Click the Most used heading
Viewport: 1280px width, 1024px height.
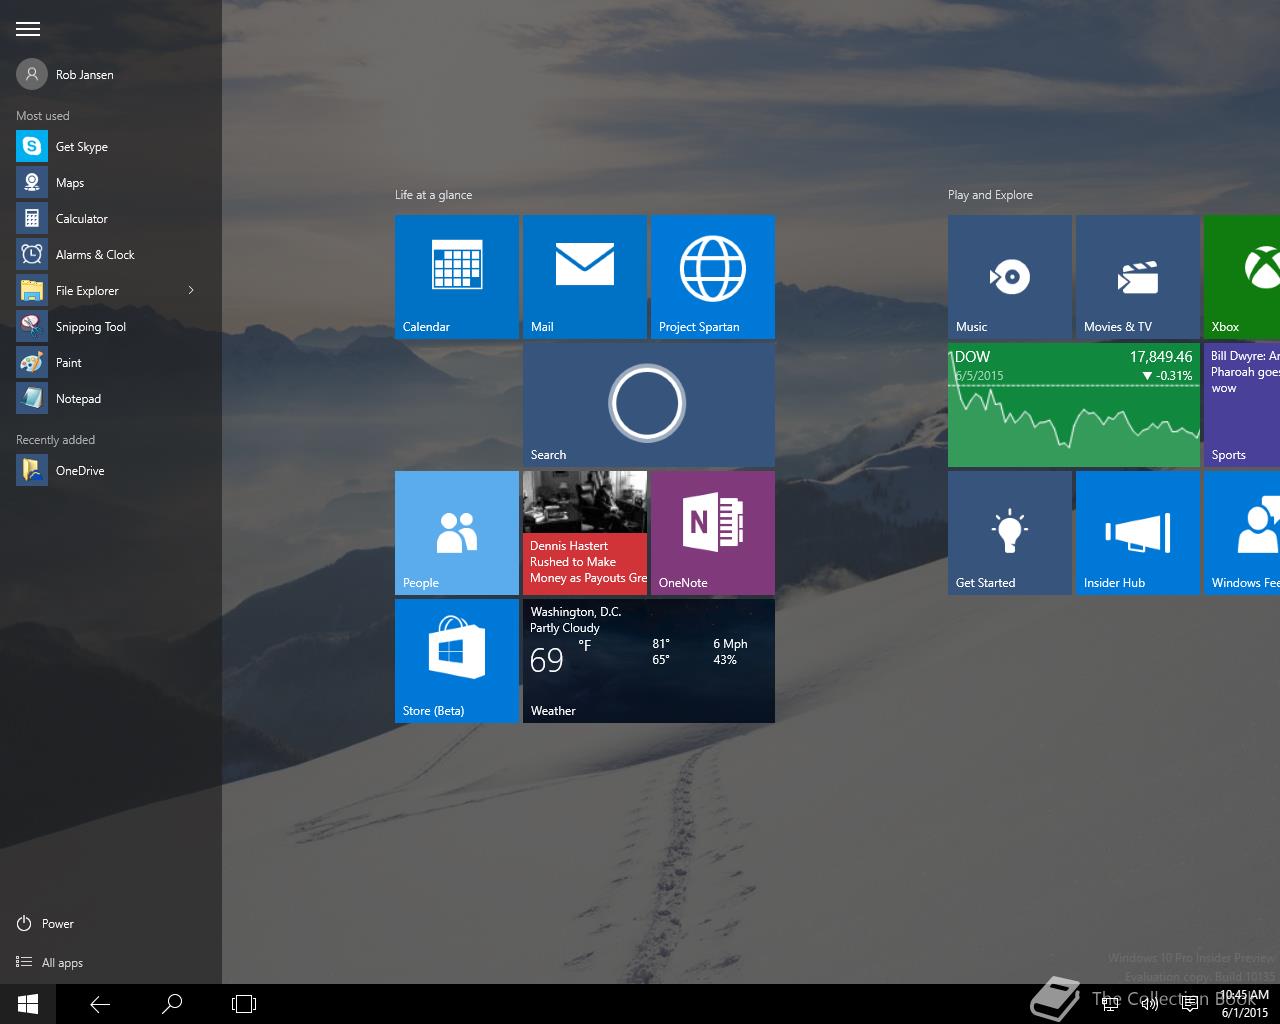[43, 116]
